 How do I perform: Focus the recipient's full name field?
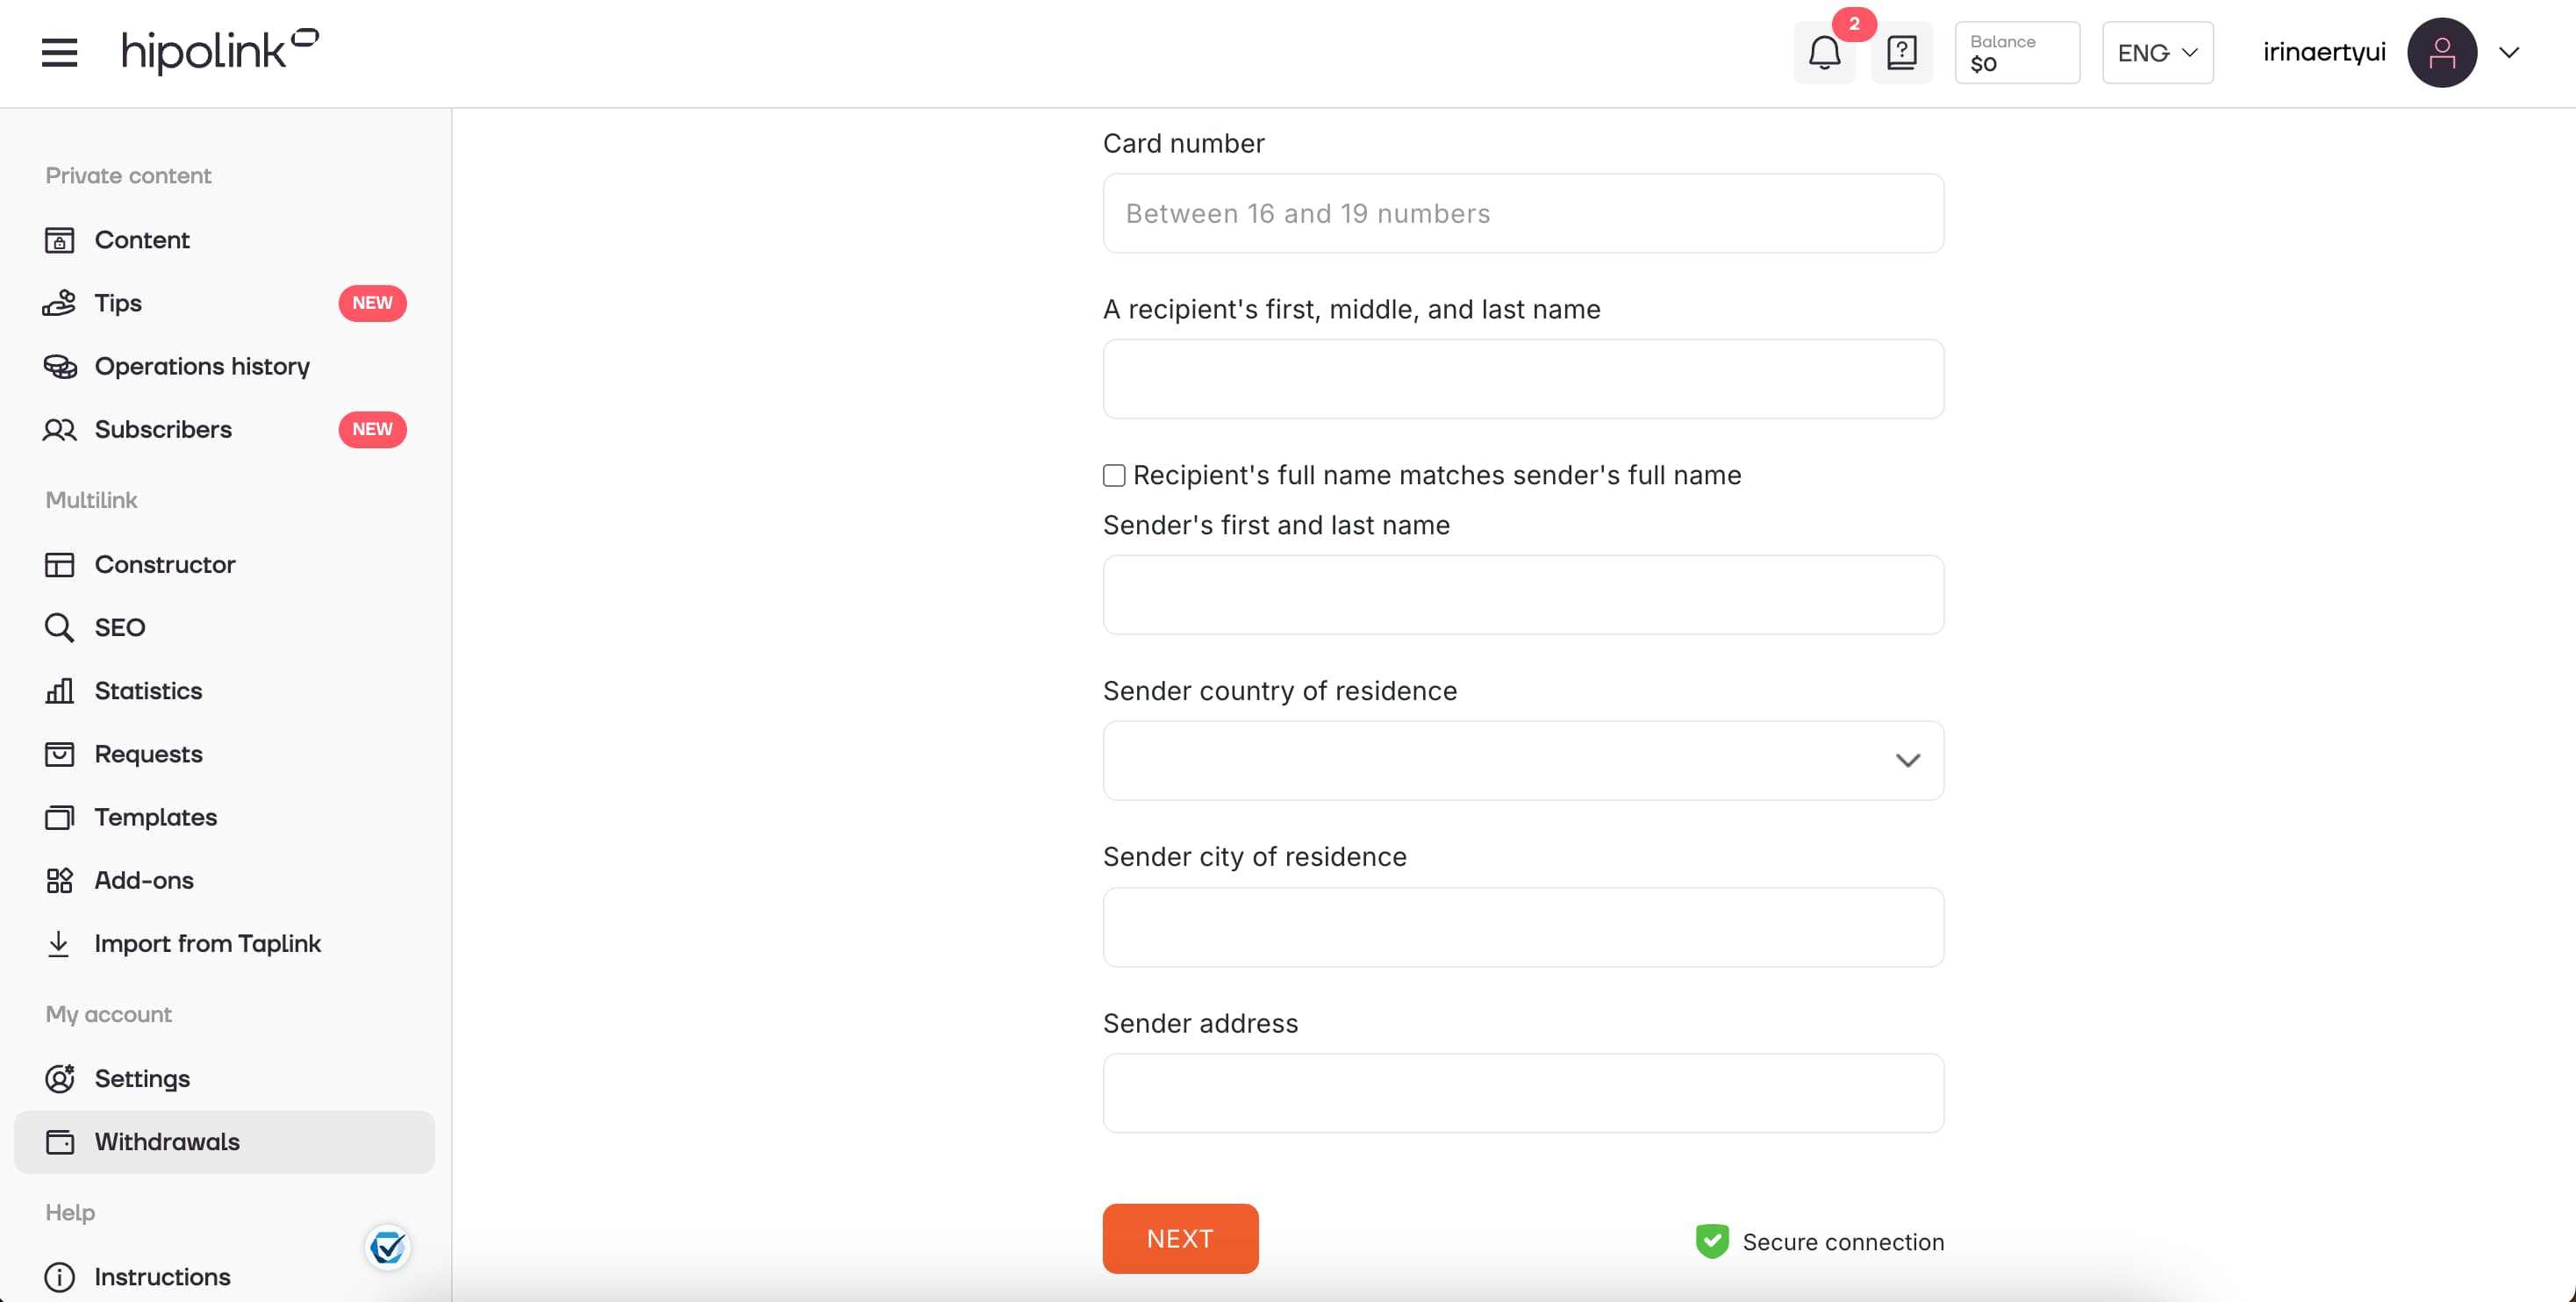pyautogui.click(x=1523, y=379)
